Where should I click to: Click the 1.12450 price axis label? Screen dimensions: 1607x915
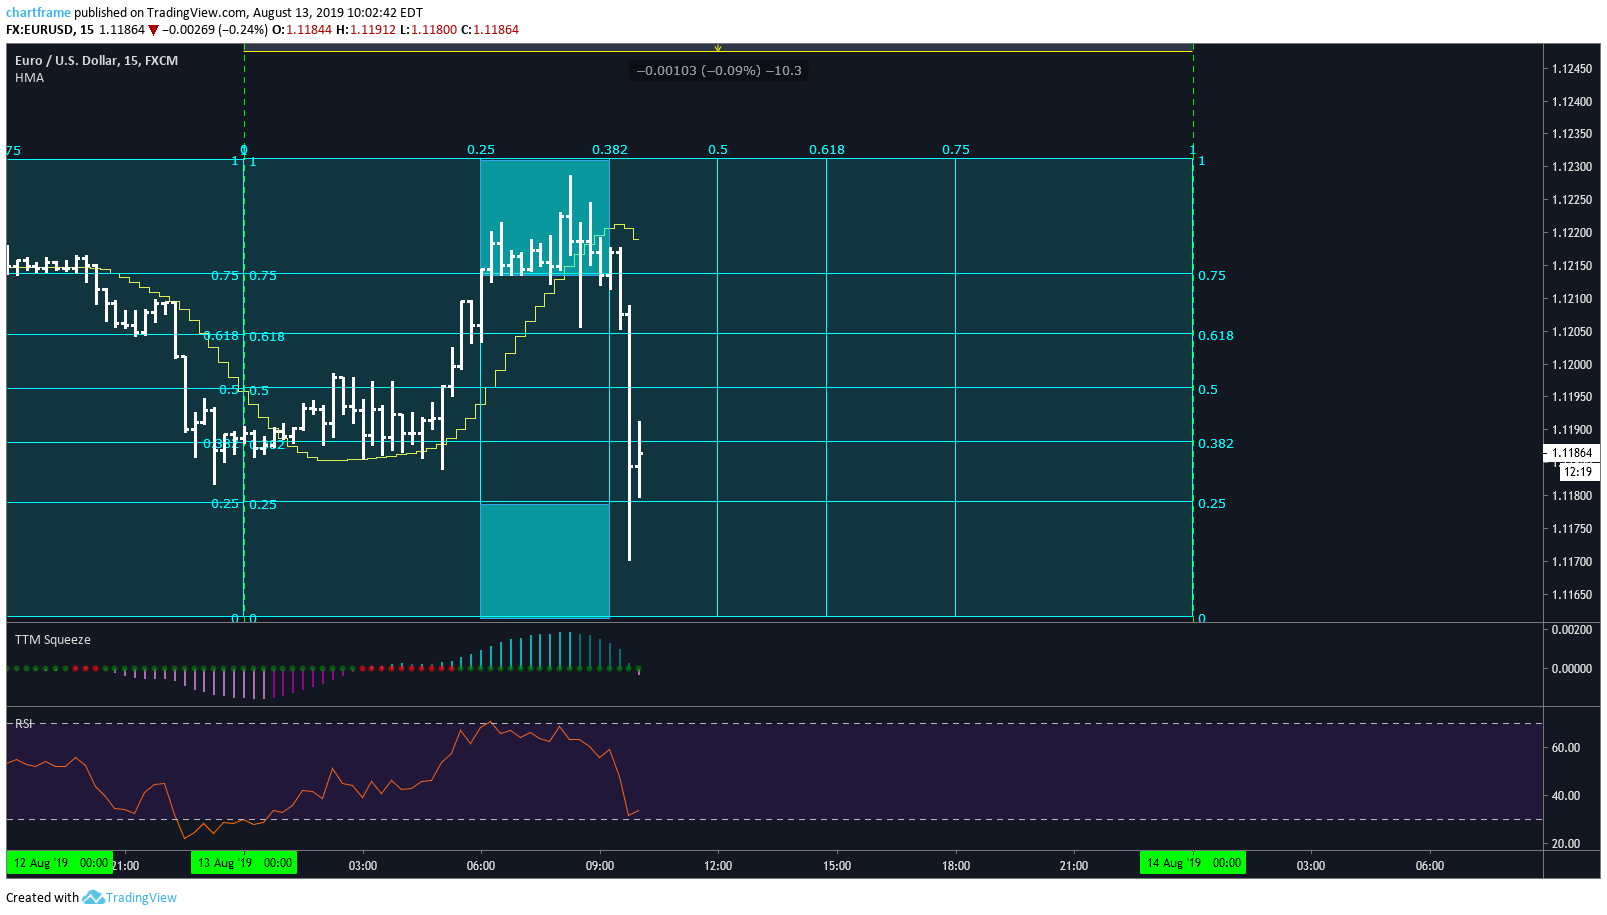1572,69
